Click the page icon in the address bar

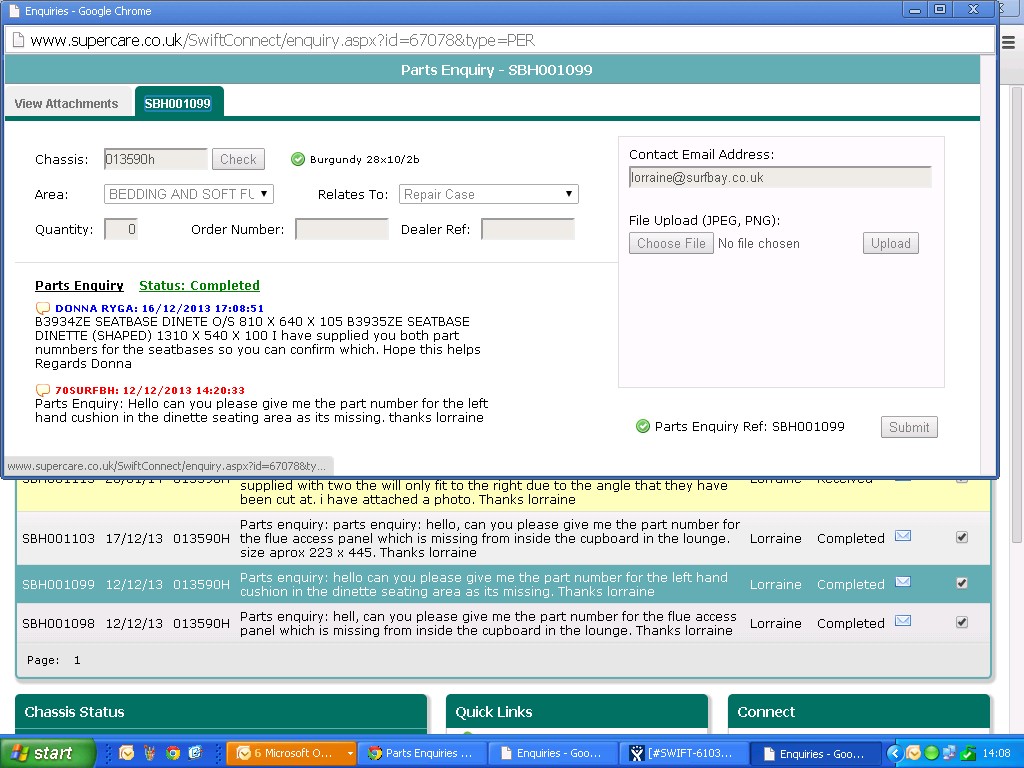pos(18,40)
